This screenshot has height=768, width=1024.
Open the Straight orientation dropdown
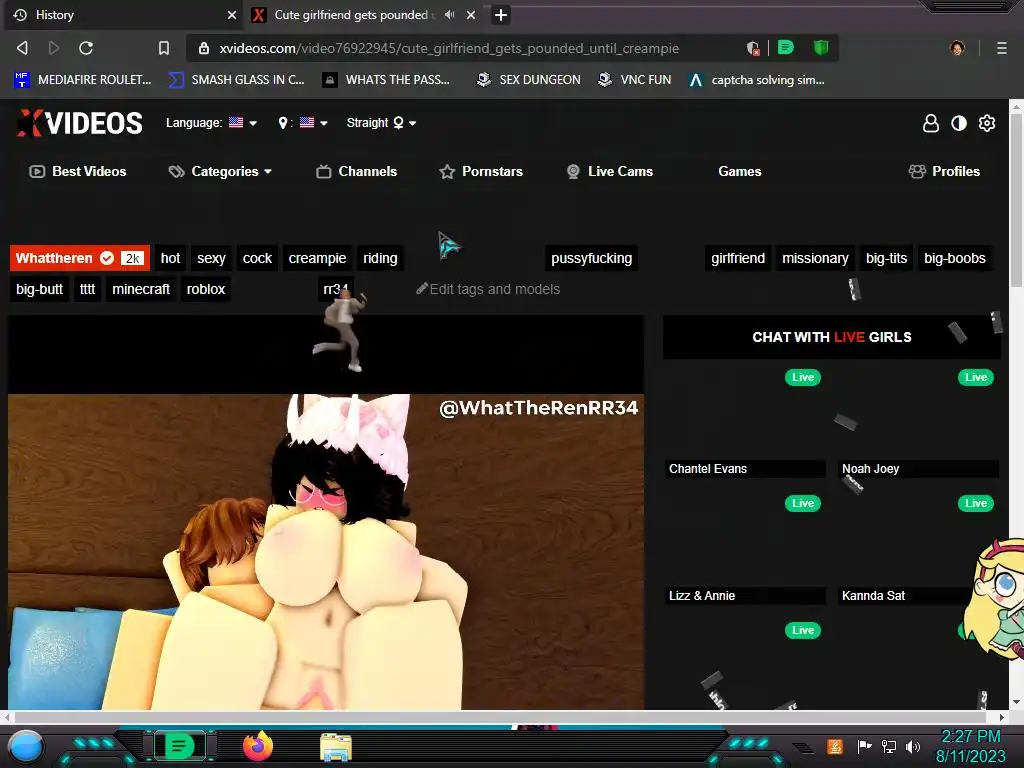(x=381, y=123)
